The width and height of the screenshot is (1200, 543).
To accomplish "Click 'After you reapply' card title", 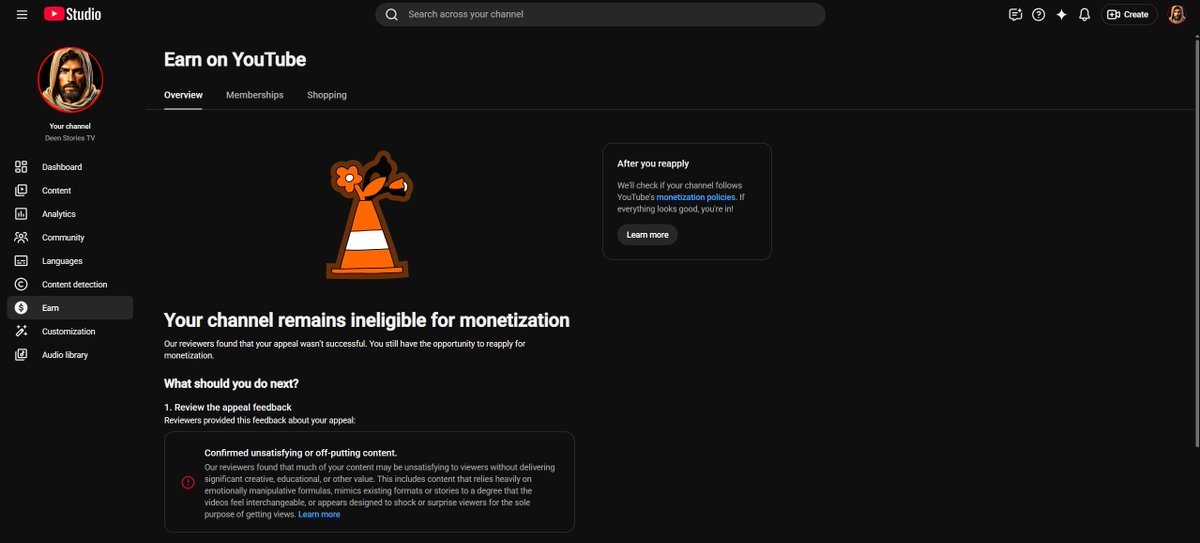I will (653, 163).
